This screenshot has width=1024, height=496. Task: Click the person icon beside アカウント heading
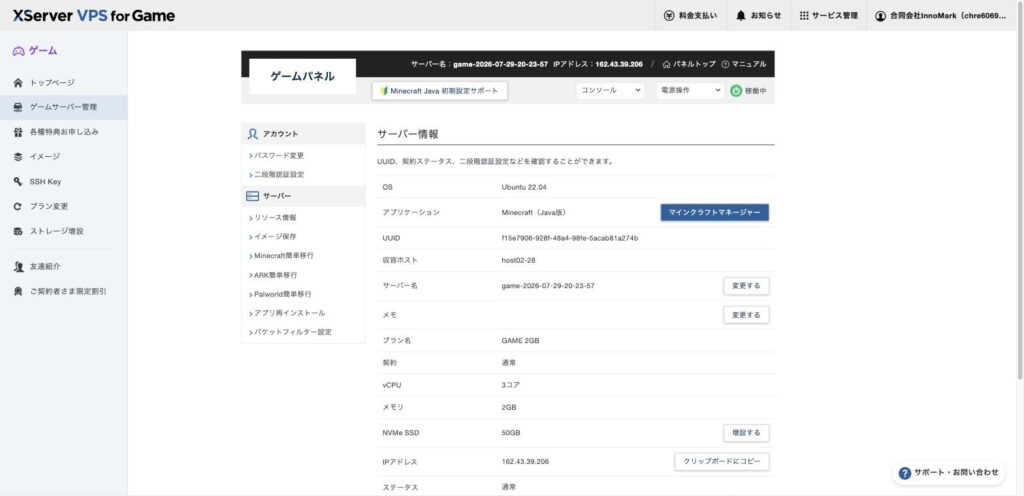coord(253,134)
